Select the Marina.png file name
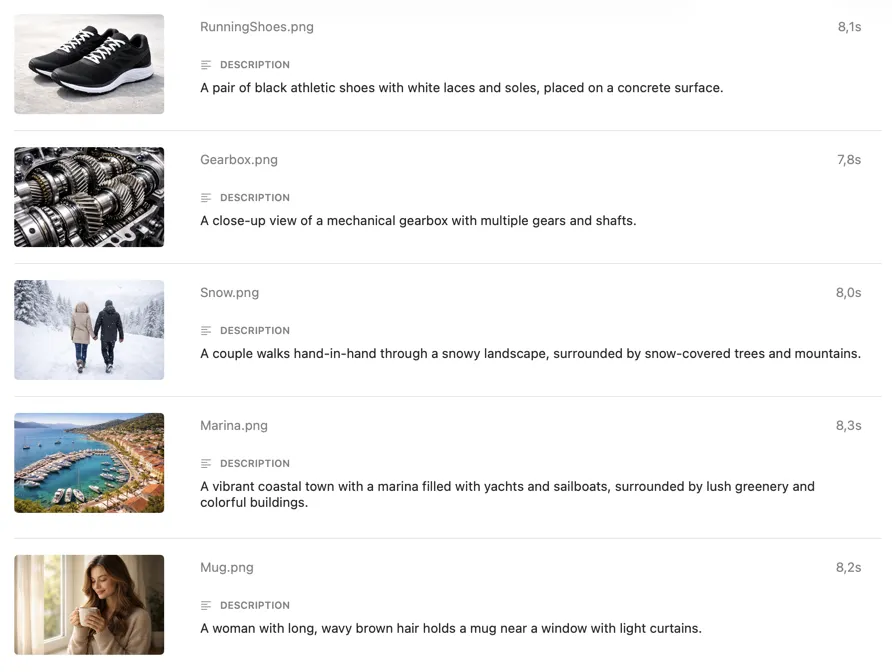892x672 pixels. pyautogui.click(x=234, y=426)
